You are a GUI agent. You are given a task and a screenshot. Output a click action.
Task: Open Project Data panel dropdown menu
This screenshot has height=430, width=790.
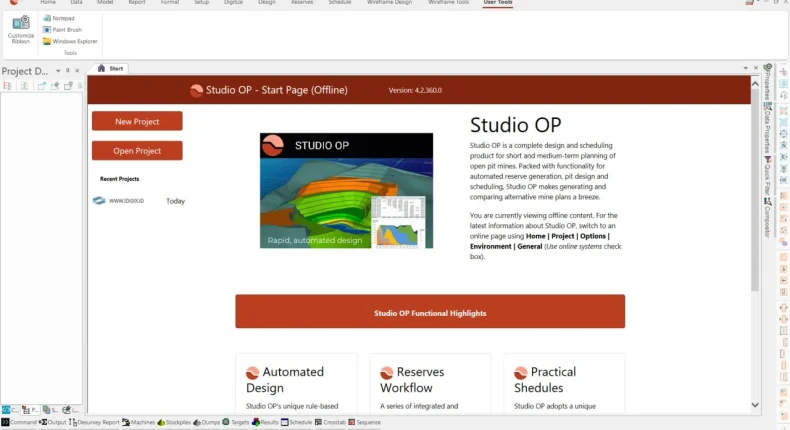click(58, 71)
